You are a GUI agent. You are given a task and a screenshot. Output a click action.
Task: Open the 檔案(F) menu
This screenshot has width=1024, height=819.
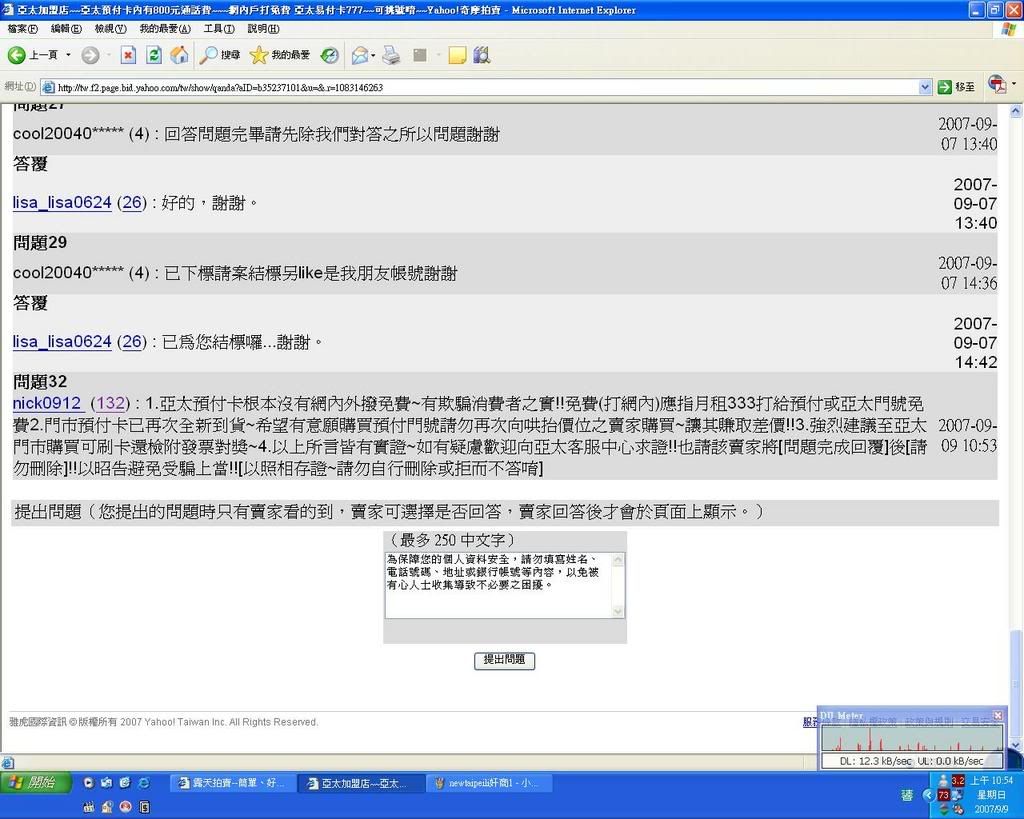pos(23,29)
